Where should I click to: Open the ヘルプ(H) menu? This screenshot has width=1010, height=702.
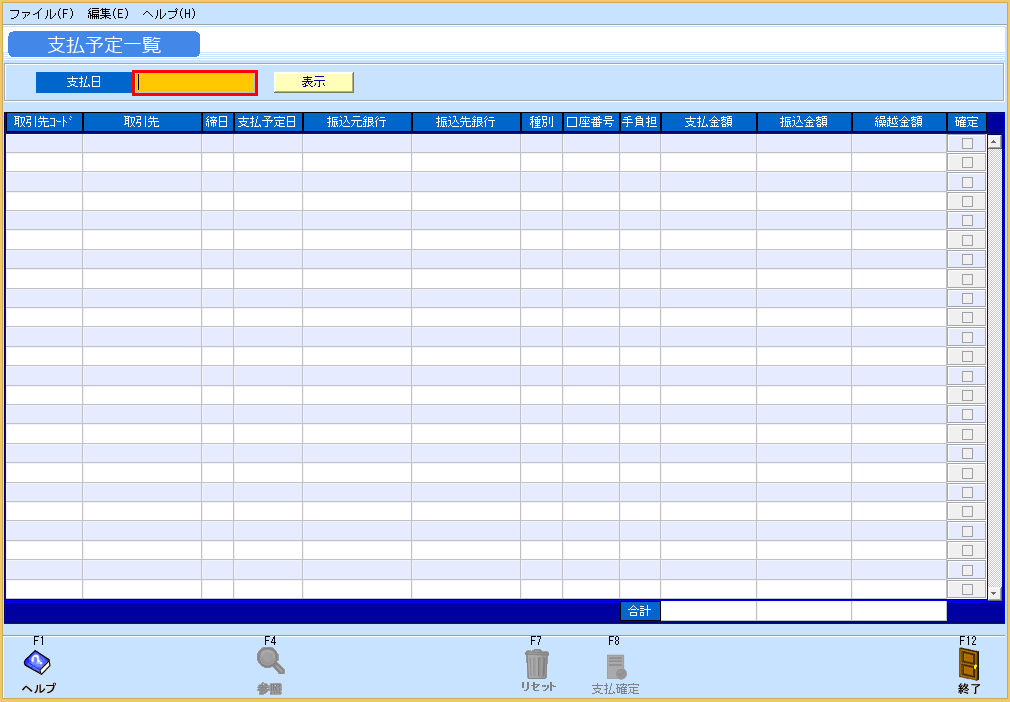click(167, 13)
